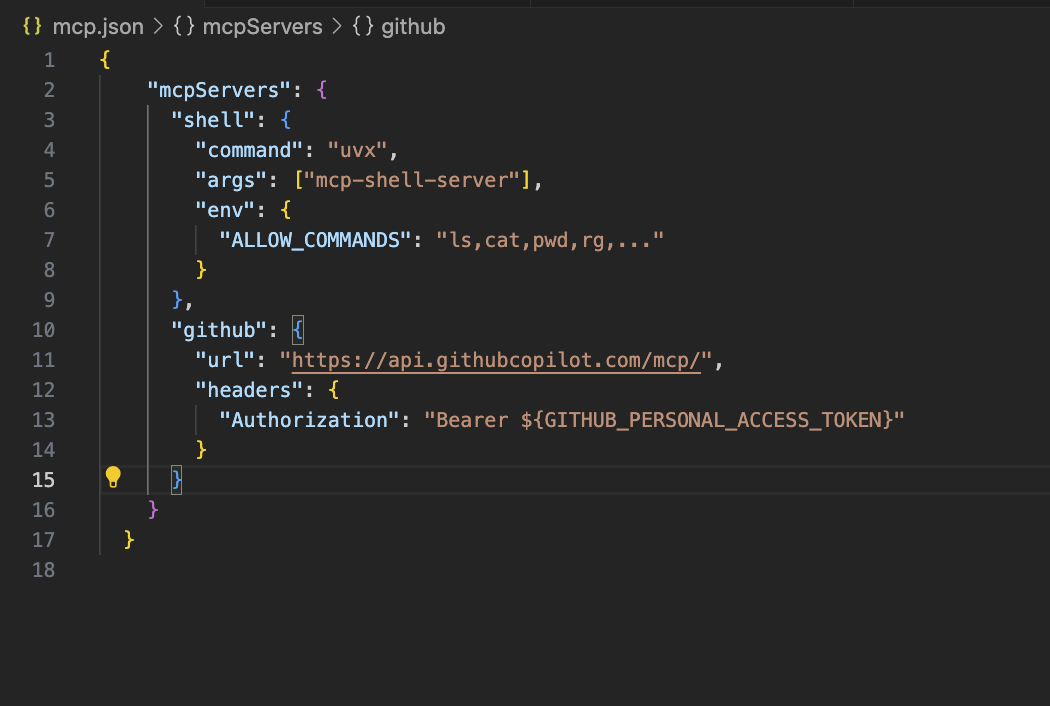Click the "headers" key
The height and width of the screenshot is (706, 1050).
pyautogui.click(x=249, y=390)
